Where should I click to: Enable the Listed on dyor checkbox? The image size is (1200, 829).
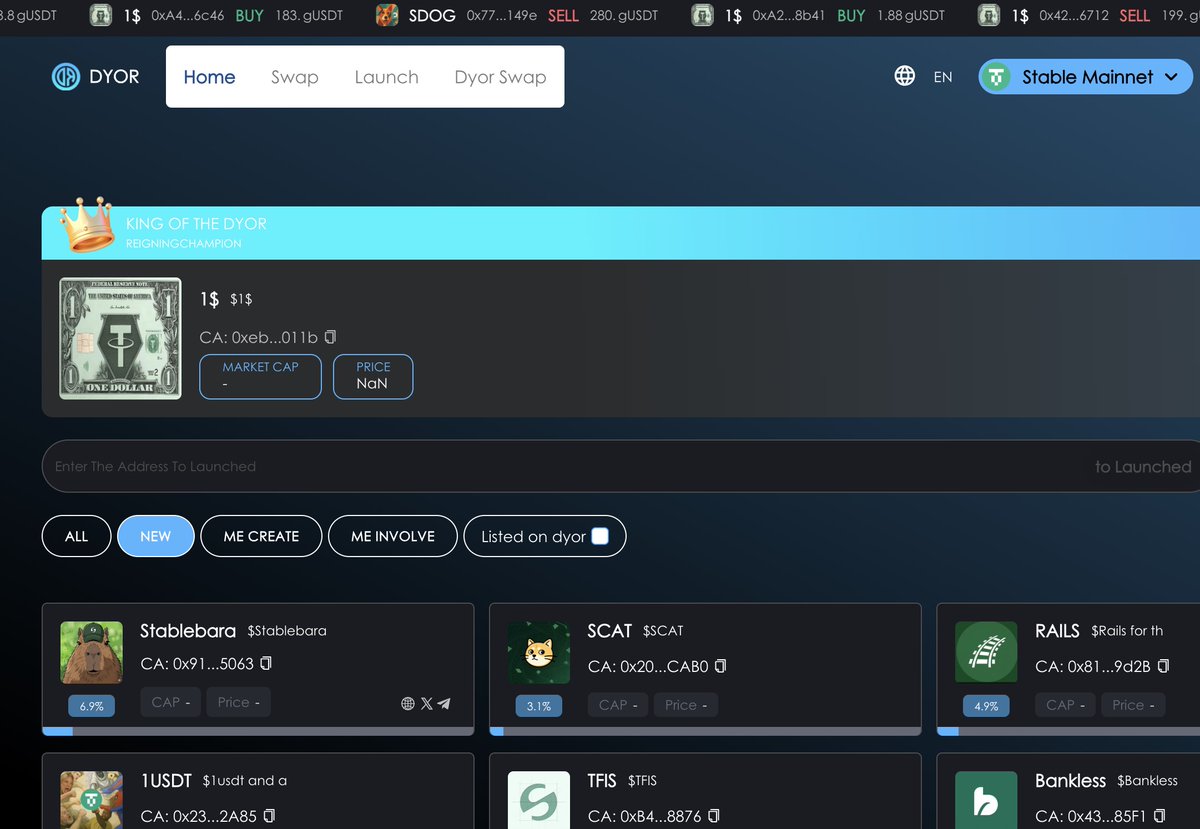(600, 536)
